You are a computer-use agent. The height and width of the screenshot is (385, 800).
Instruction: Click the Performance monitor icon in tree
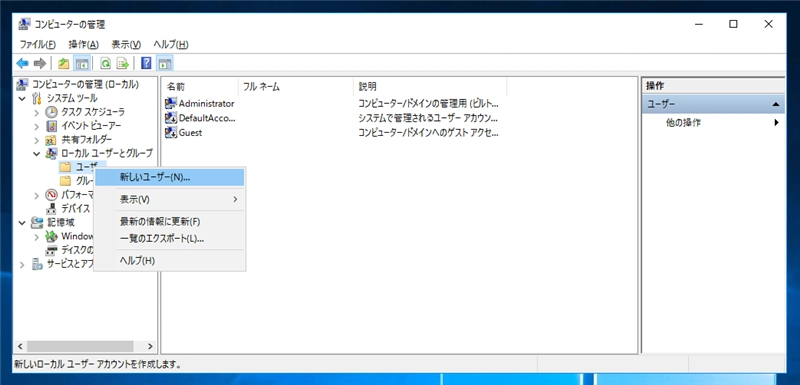(x=52, y=194)
